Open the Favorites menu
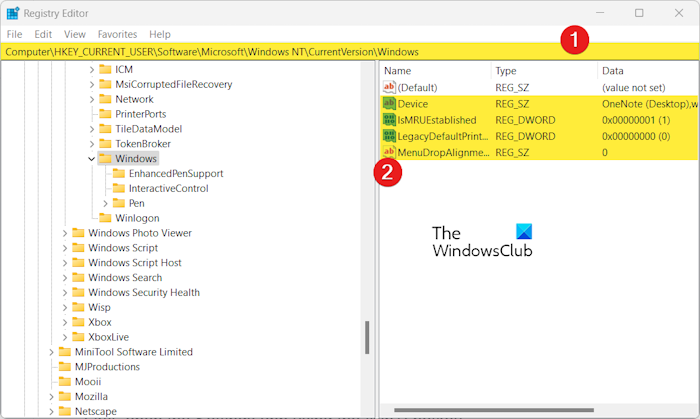 tap(117, 34)
